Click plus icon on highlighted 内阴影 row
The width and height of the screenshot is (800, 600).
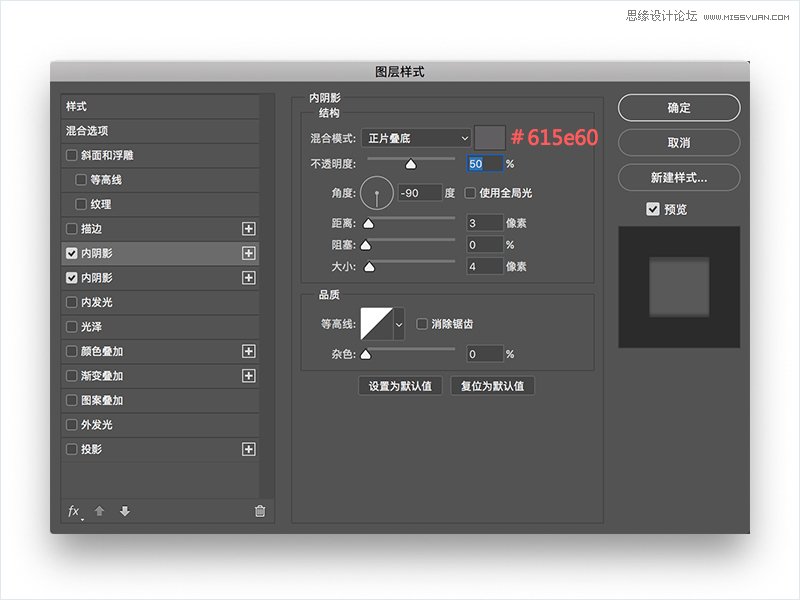248,253
